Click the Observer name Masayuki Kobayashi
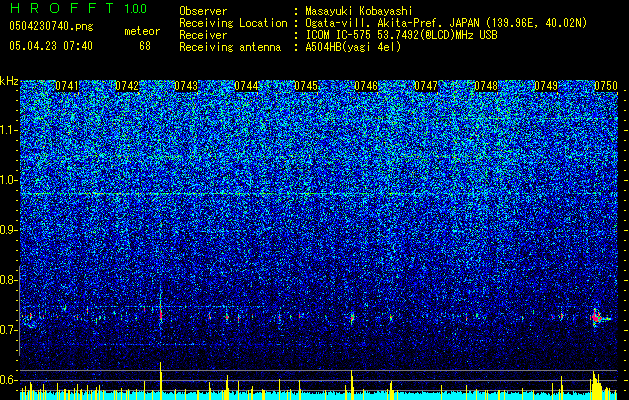This screenshot has width=629, height=400. click(359, 11)
